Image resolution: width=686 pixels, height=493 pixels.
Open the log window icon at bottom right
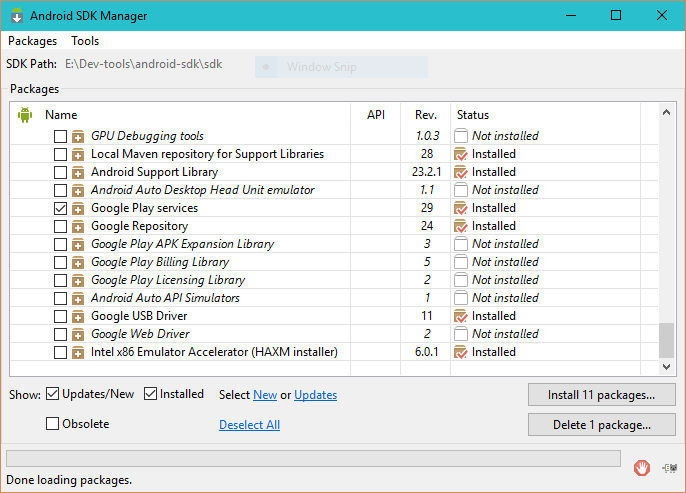(668, 467)
